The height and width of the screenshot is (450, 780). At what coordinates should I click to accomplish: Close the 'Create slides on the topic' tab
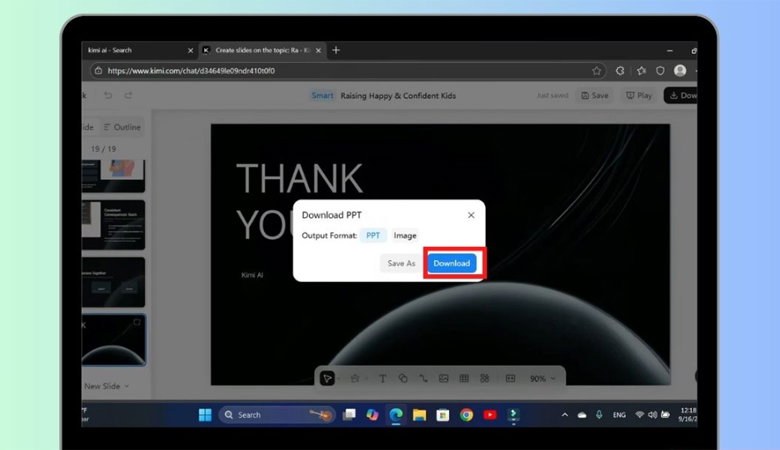(318, 50)
